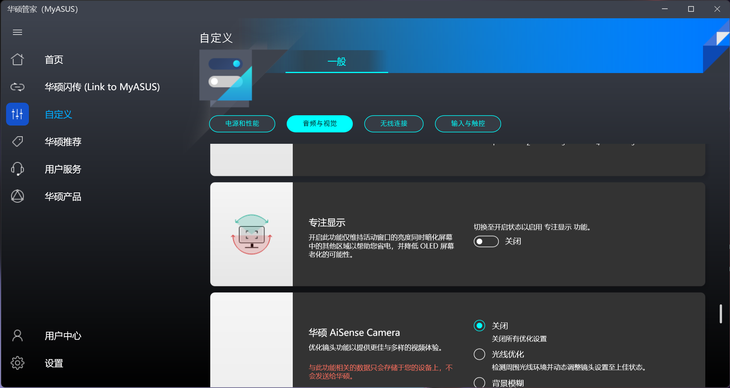Image resolution: width=730 pixels, height=388 pixels.
Task: Open 设置 gear icon
Action: coord(17,363)
